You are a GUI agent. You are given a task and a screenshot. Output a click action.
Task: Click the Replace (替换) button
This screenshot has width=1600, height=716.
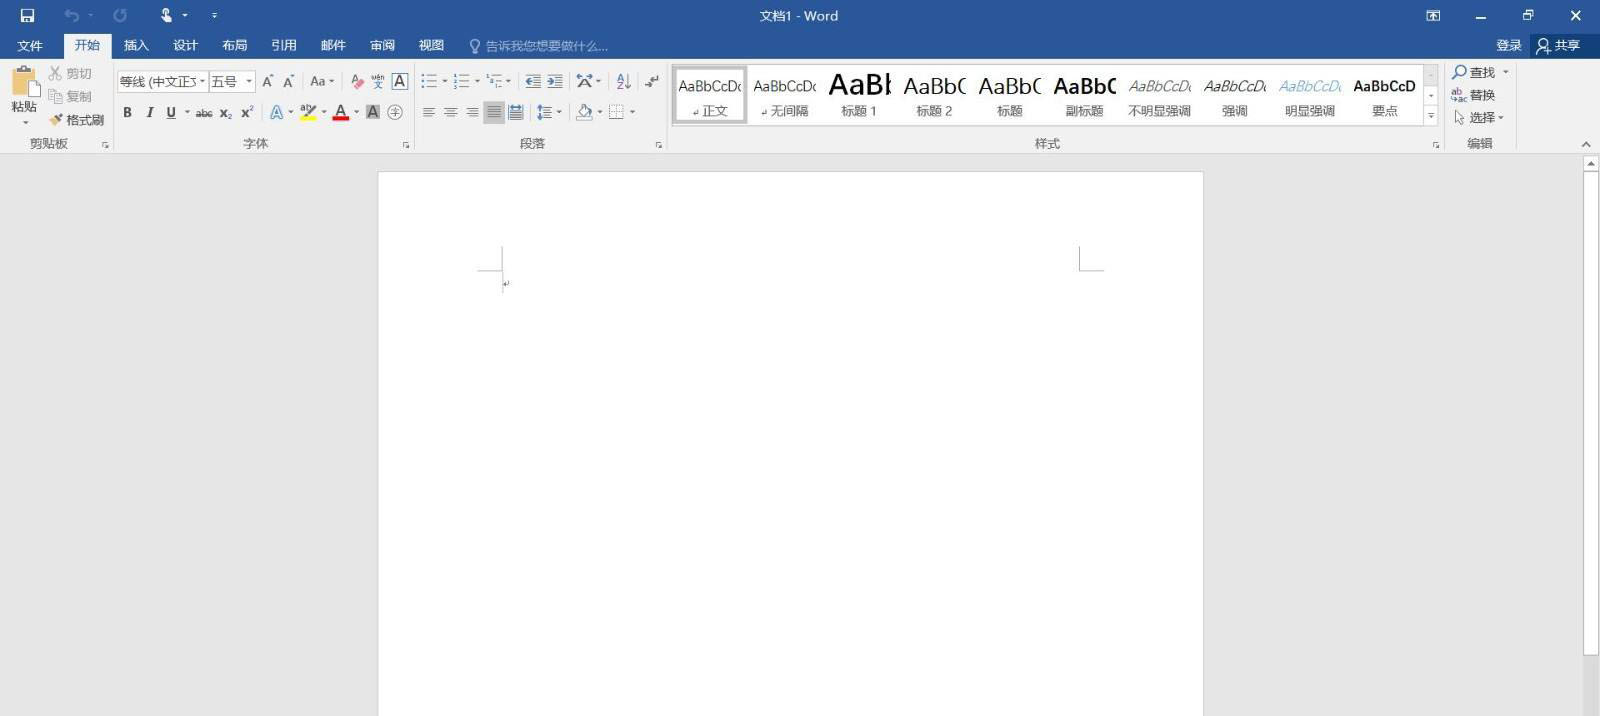[1473, 95]
